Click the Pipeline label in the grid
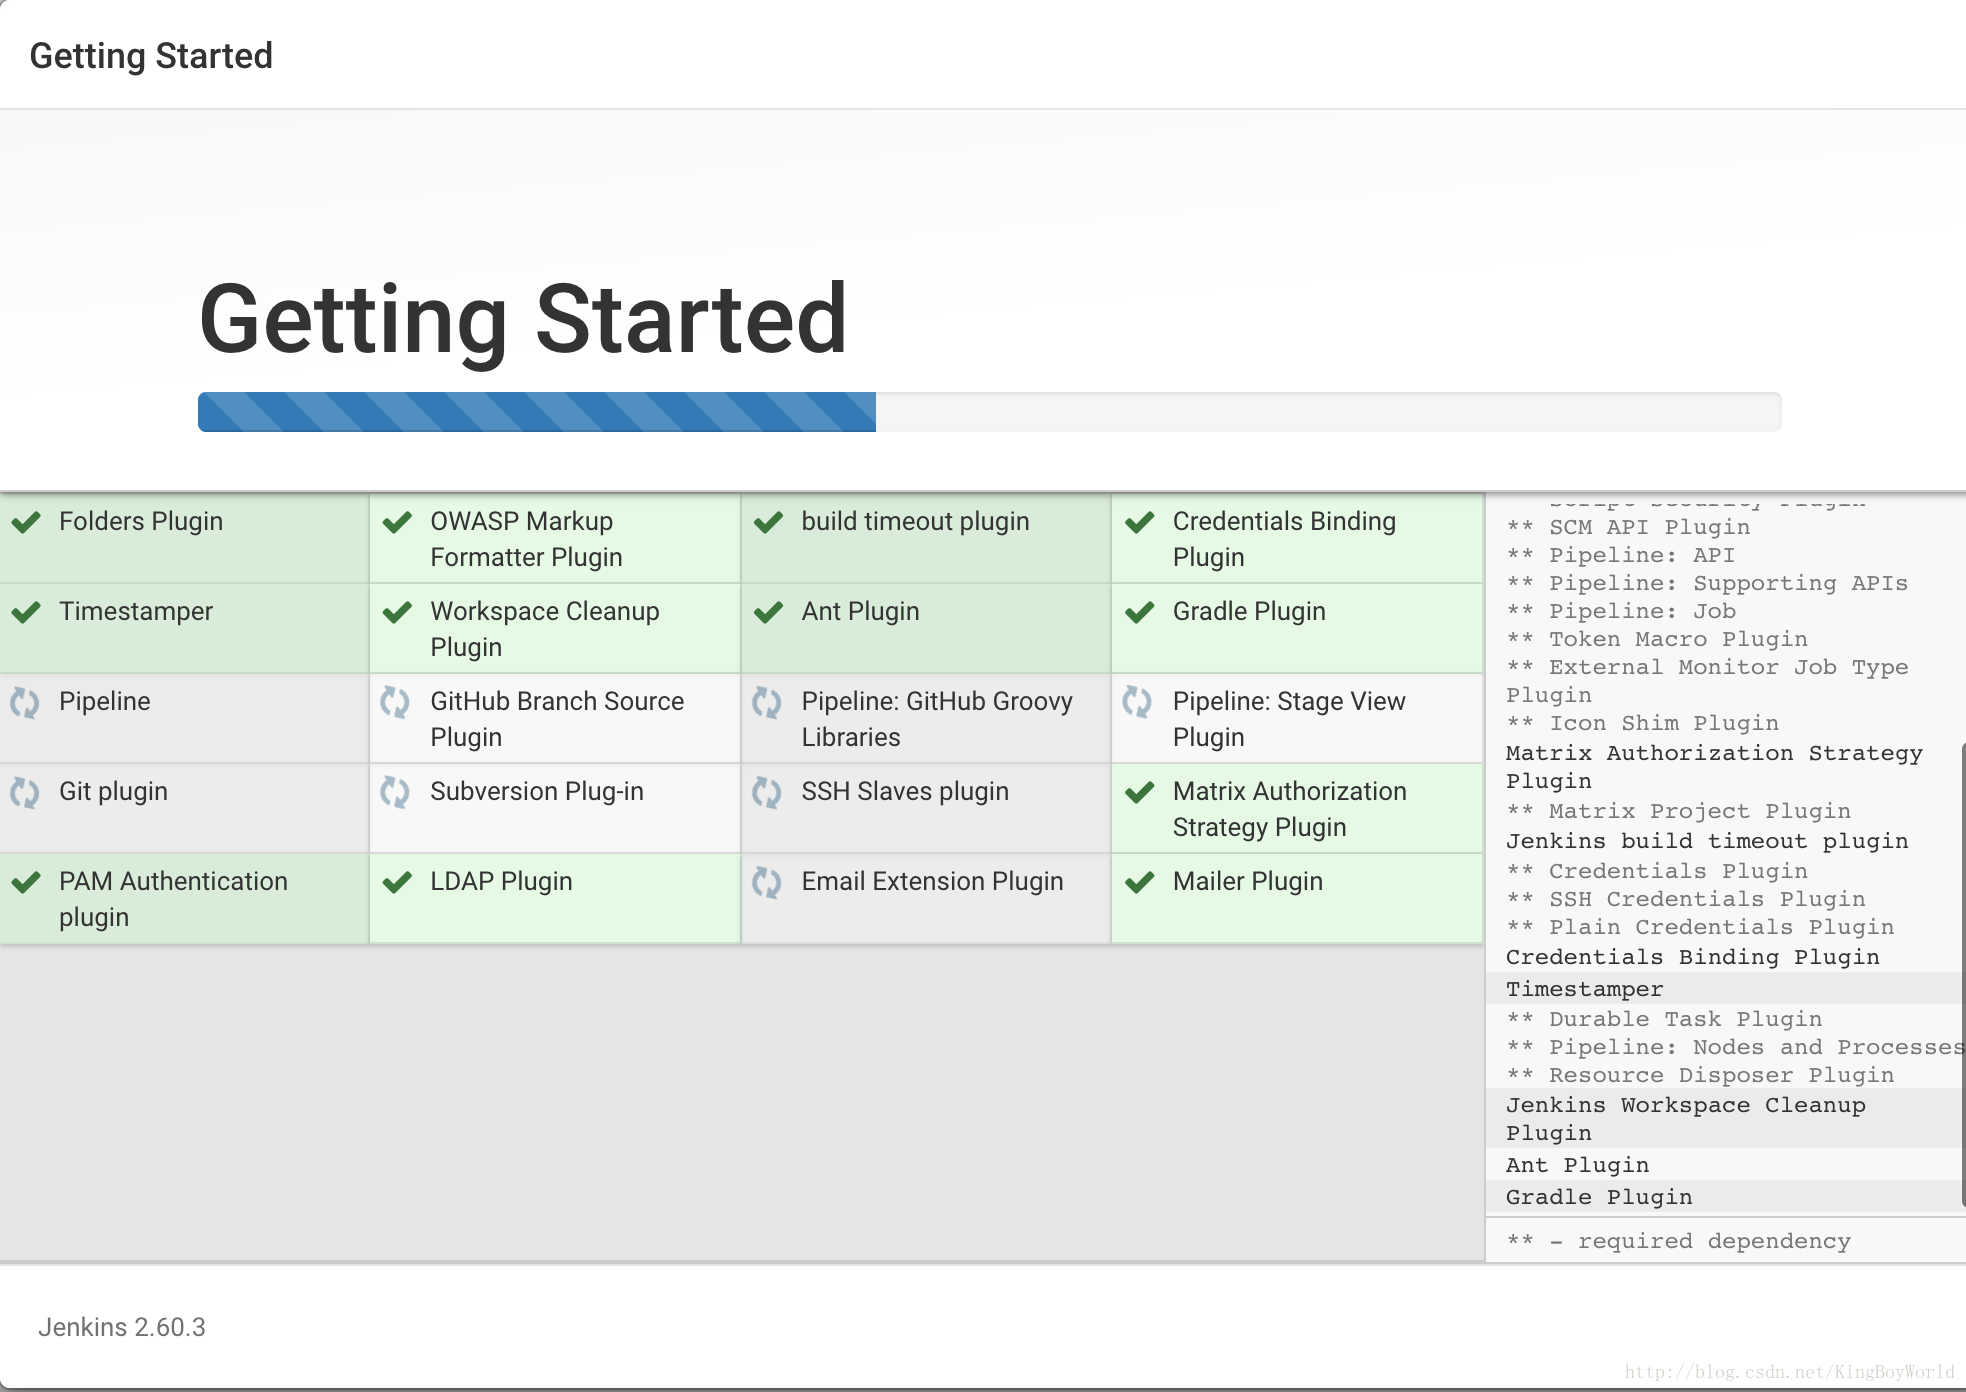 tap(105, 701)
